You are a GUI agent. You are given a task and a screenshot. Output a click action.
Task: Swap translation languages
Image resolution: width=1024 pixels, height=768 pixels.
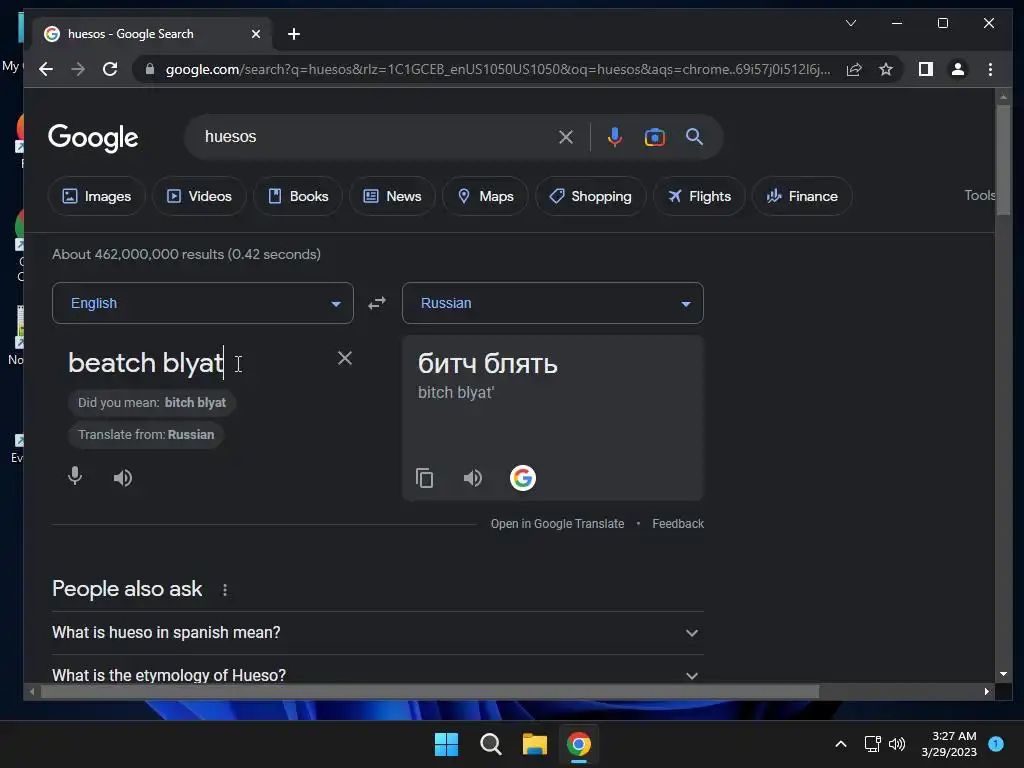[377, 303]
